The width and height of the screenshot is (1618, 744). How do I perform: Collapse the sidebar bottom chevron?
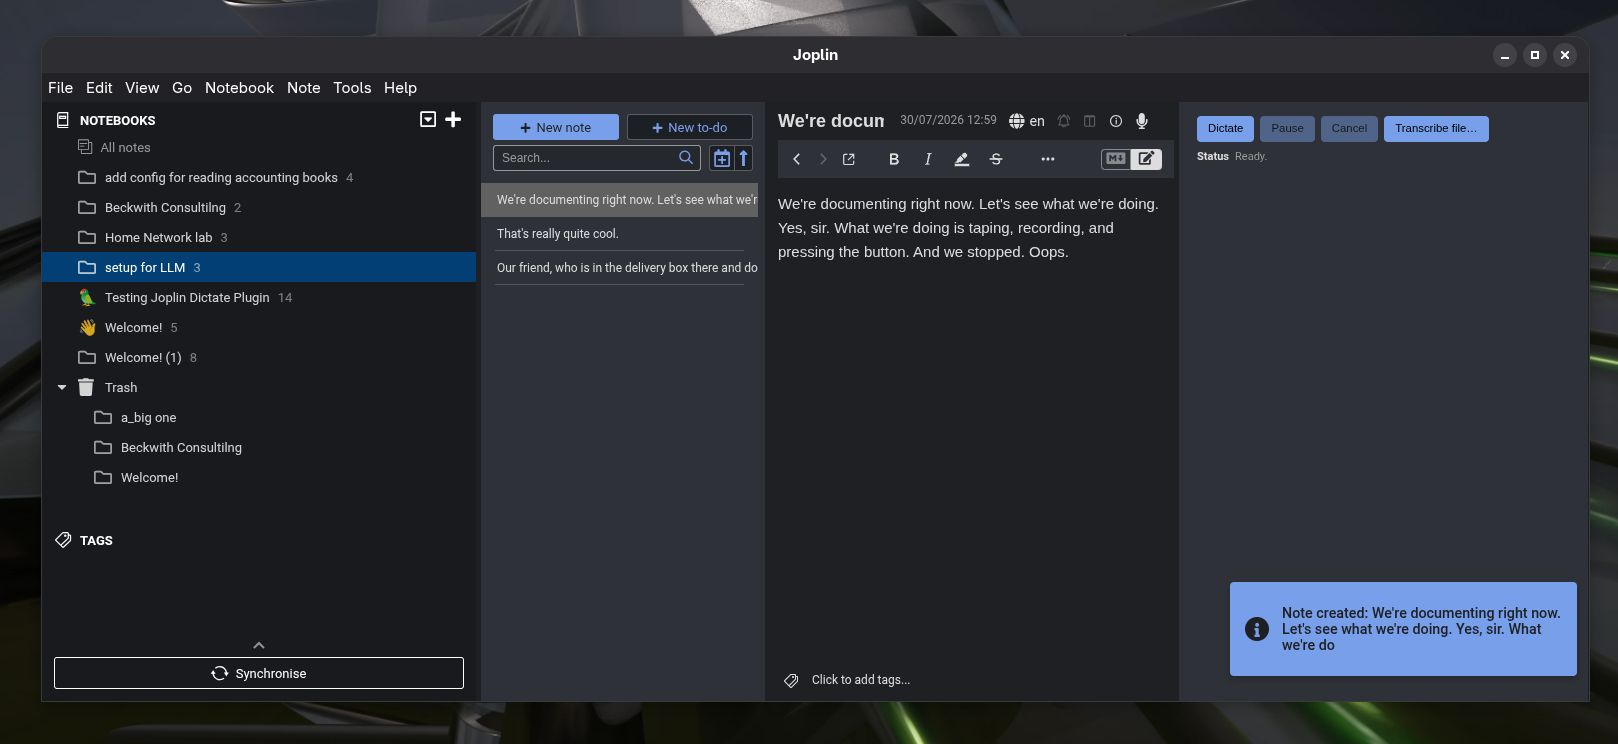[x=259, y=645]
